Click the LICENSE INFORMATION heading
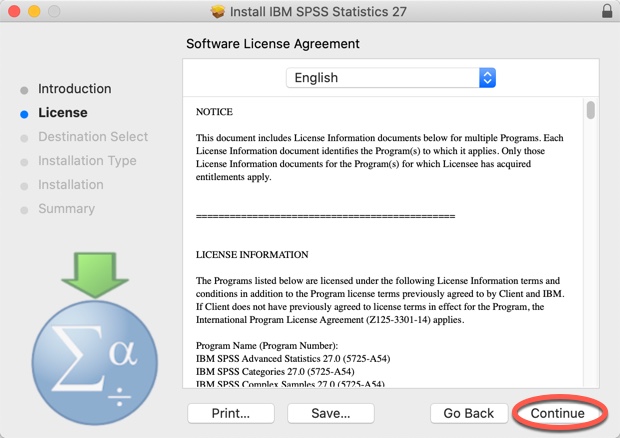This screenshot has height=438, width=620. 252,255
